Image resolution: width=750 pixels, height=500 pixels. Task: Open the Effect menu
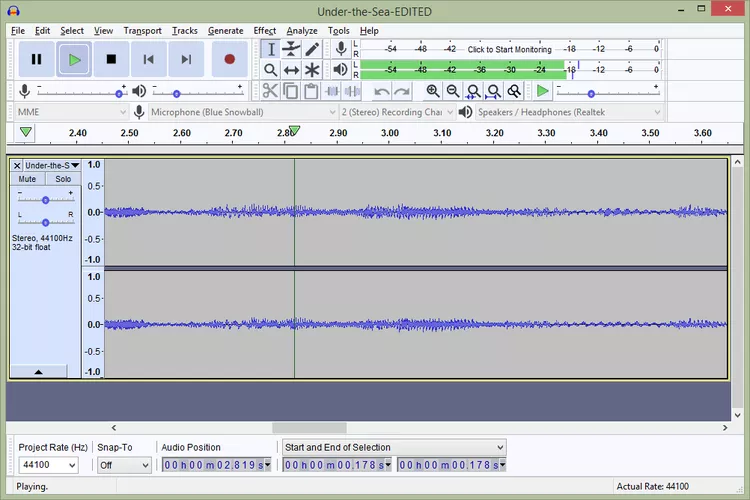click(264, 31)
